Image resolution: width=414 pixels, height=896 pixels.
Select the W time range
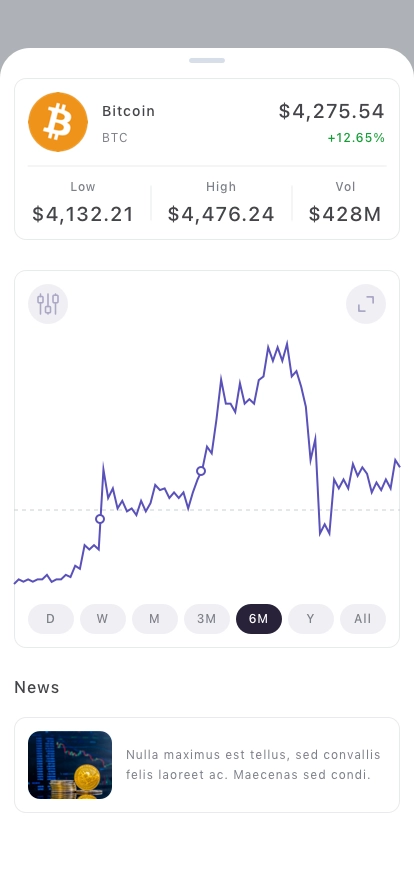[103, 619]
